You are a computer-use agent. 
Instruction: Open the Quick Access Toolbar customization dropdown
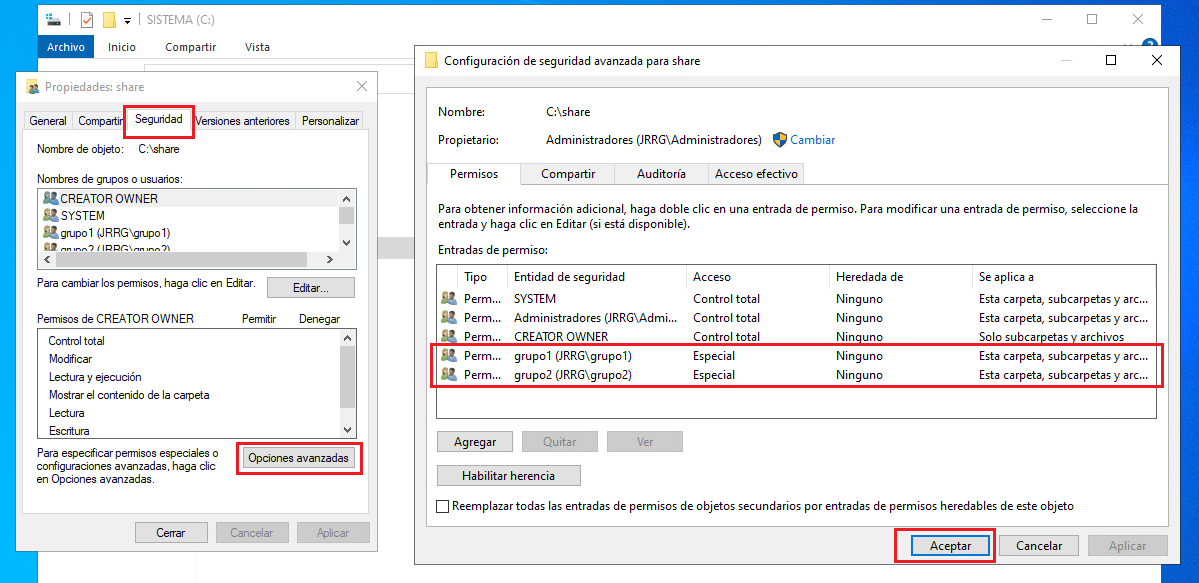(126, 18)
